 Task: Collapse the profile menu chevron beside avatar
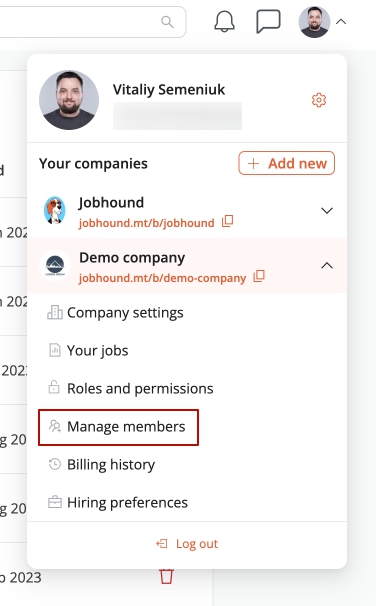(x=341, y=22)
